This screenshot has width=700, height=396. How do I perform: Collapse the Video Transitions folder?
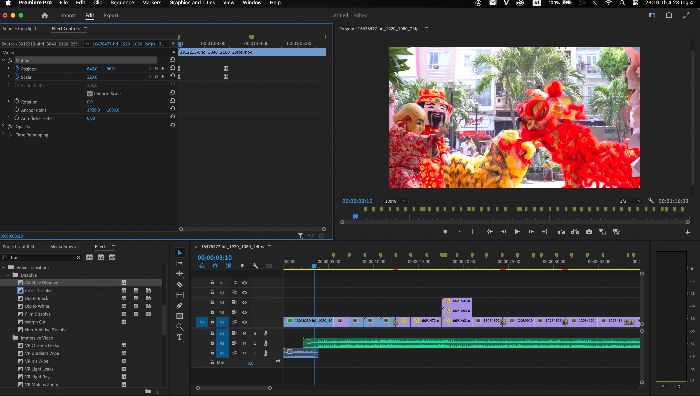[x=4, y=267]
